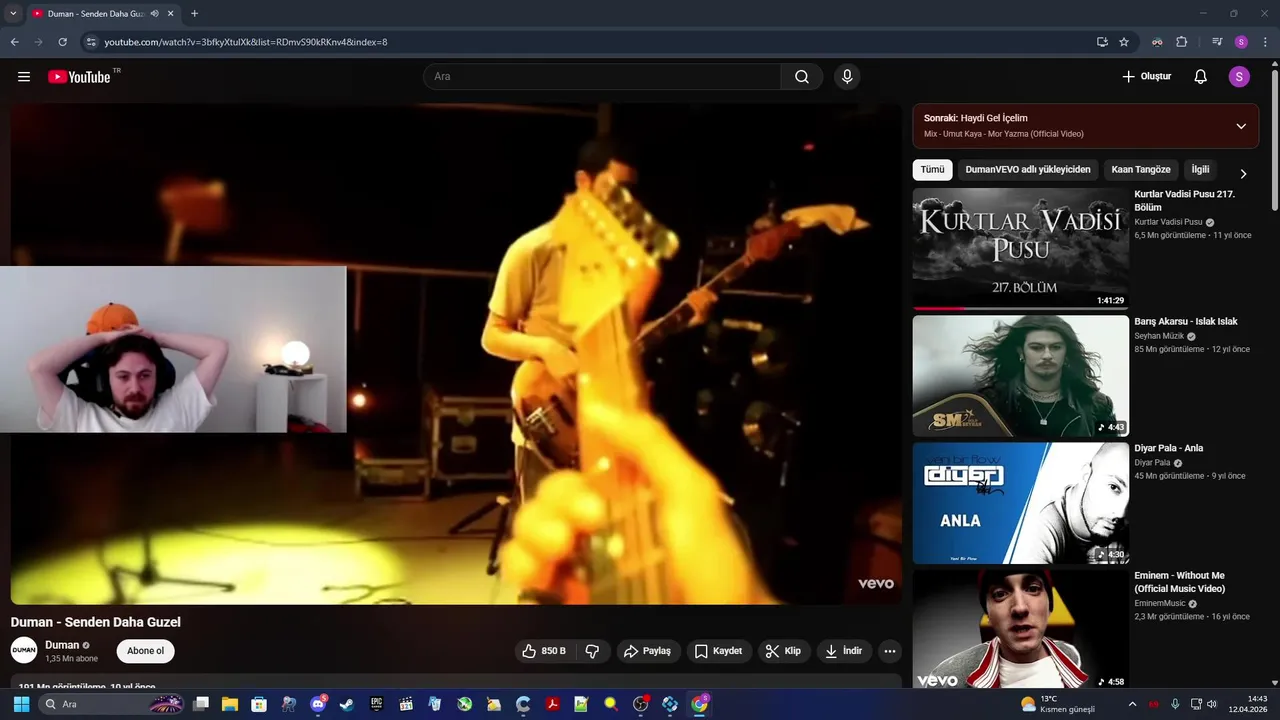Click Kurtlar Vadisi Pusu channel name
This screenshot has width=1280, height=720.
click(x=1168, y=222)
